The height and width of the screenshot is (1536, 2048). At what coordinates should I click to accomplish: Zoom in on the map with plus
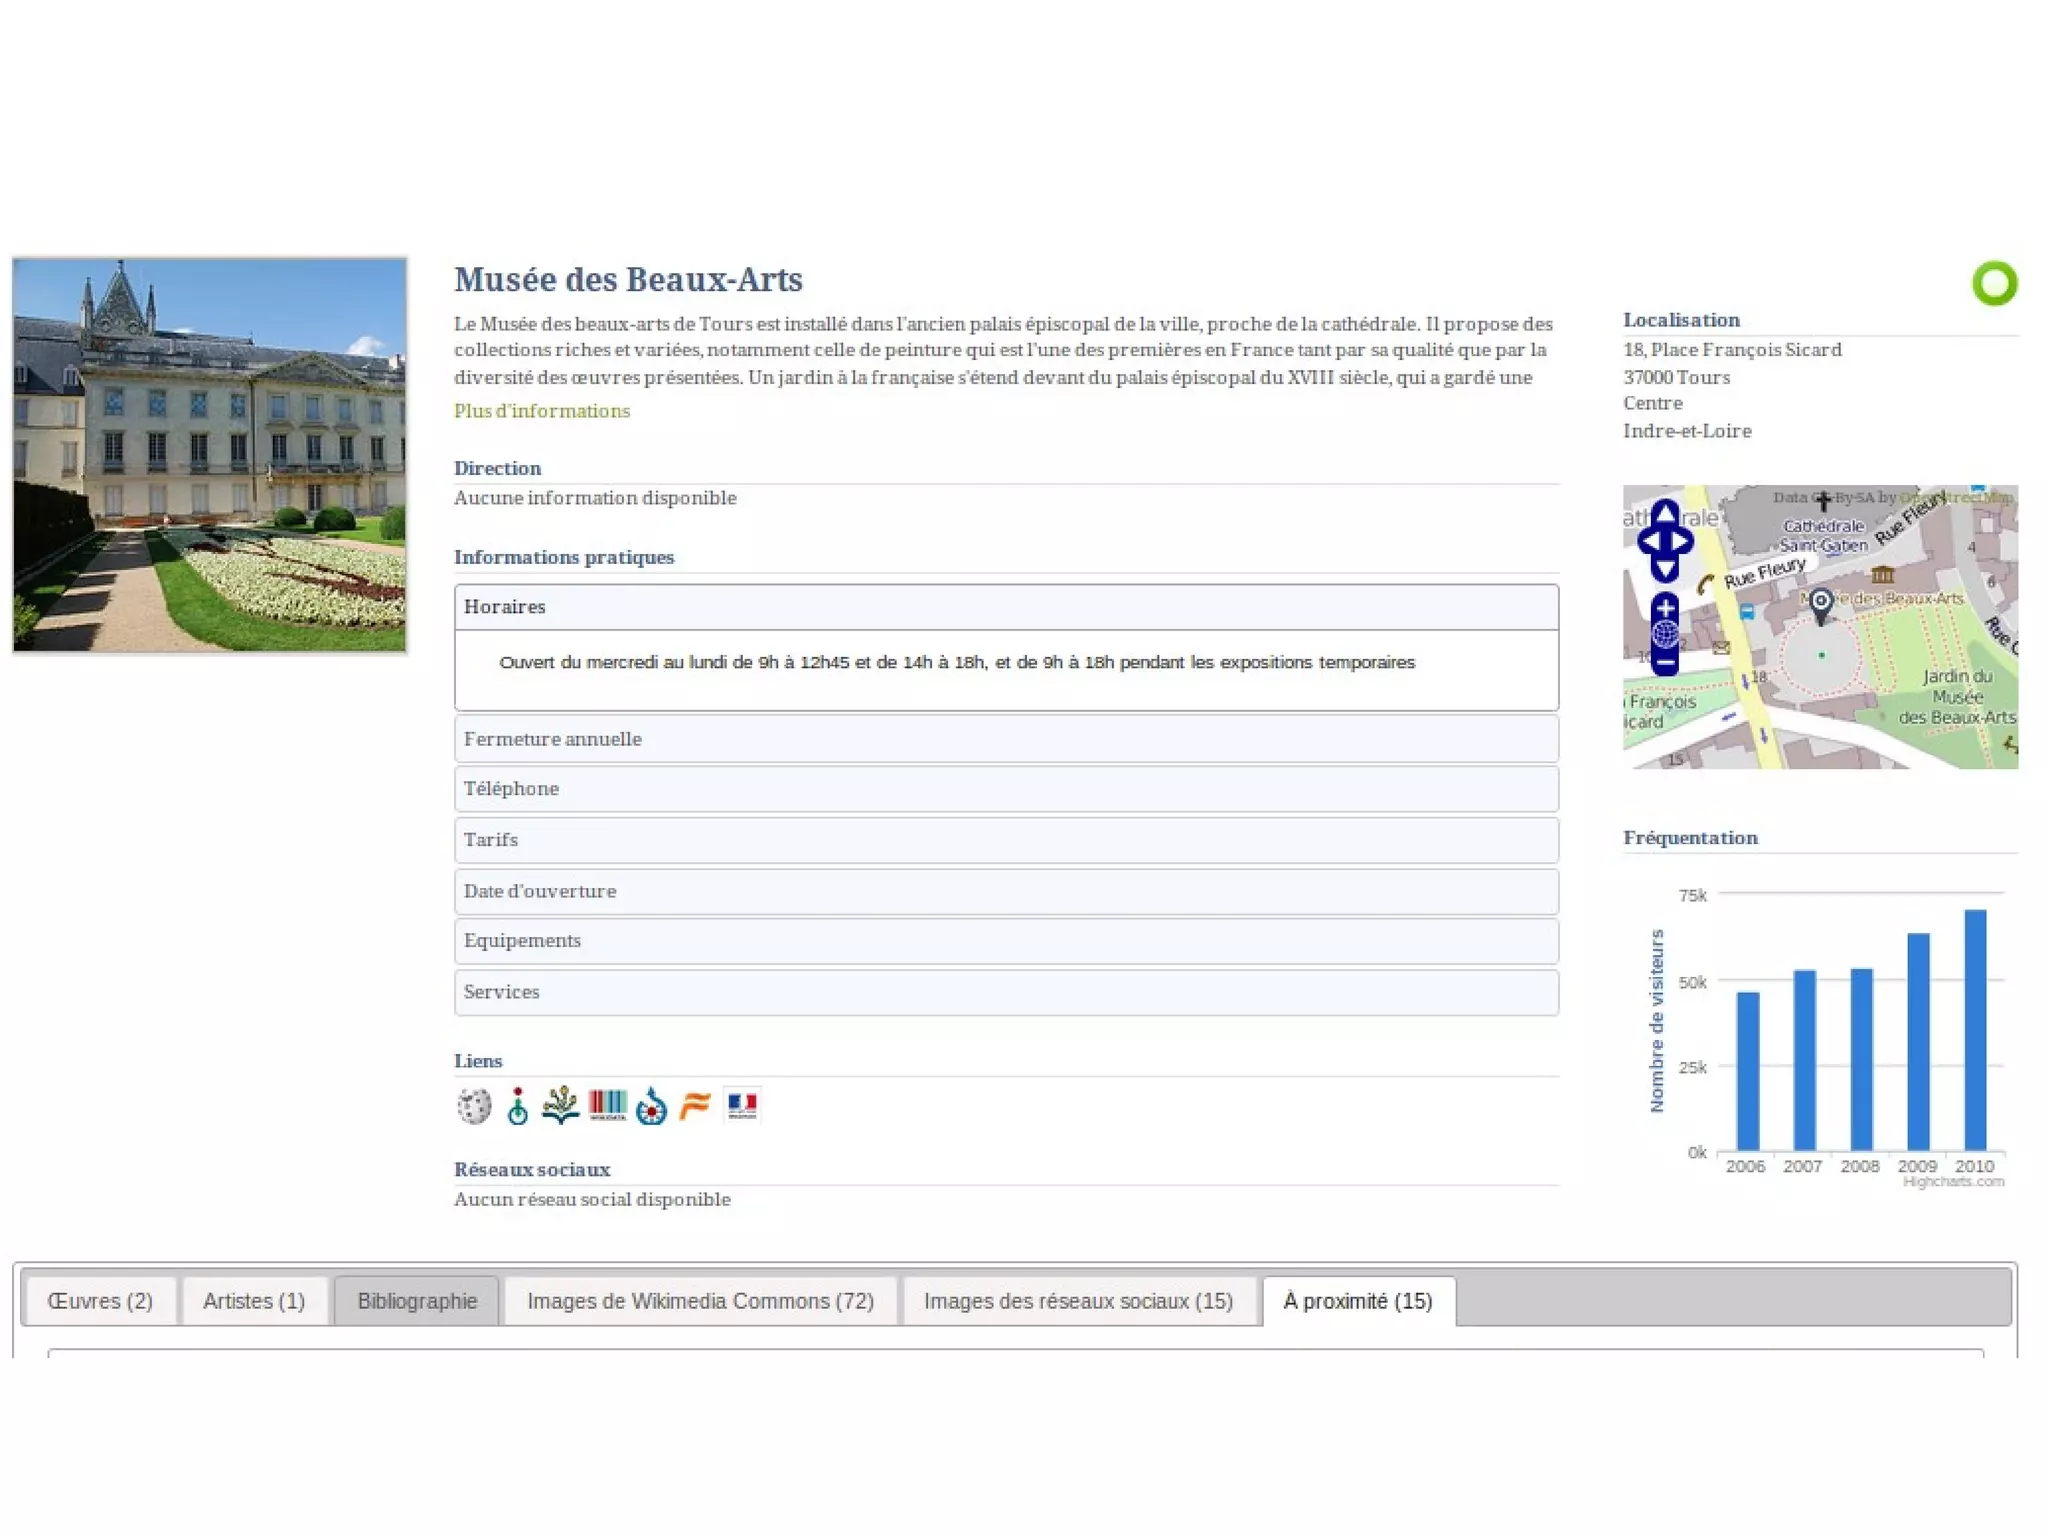[x=1665, y=608]
